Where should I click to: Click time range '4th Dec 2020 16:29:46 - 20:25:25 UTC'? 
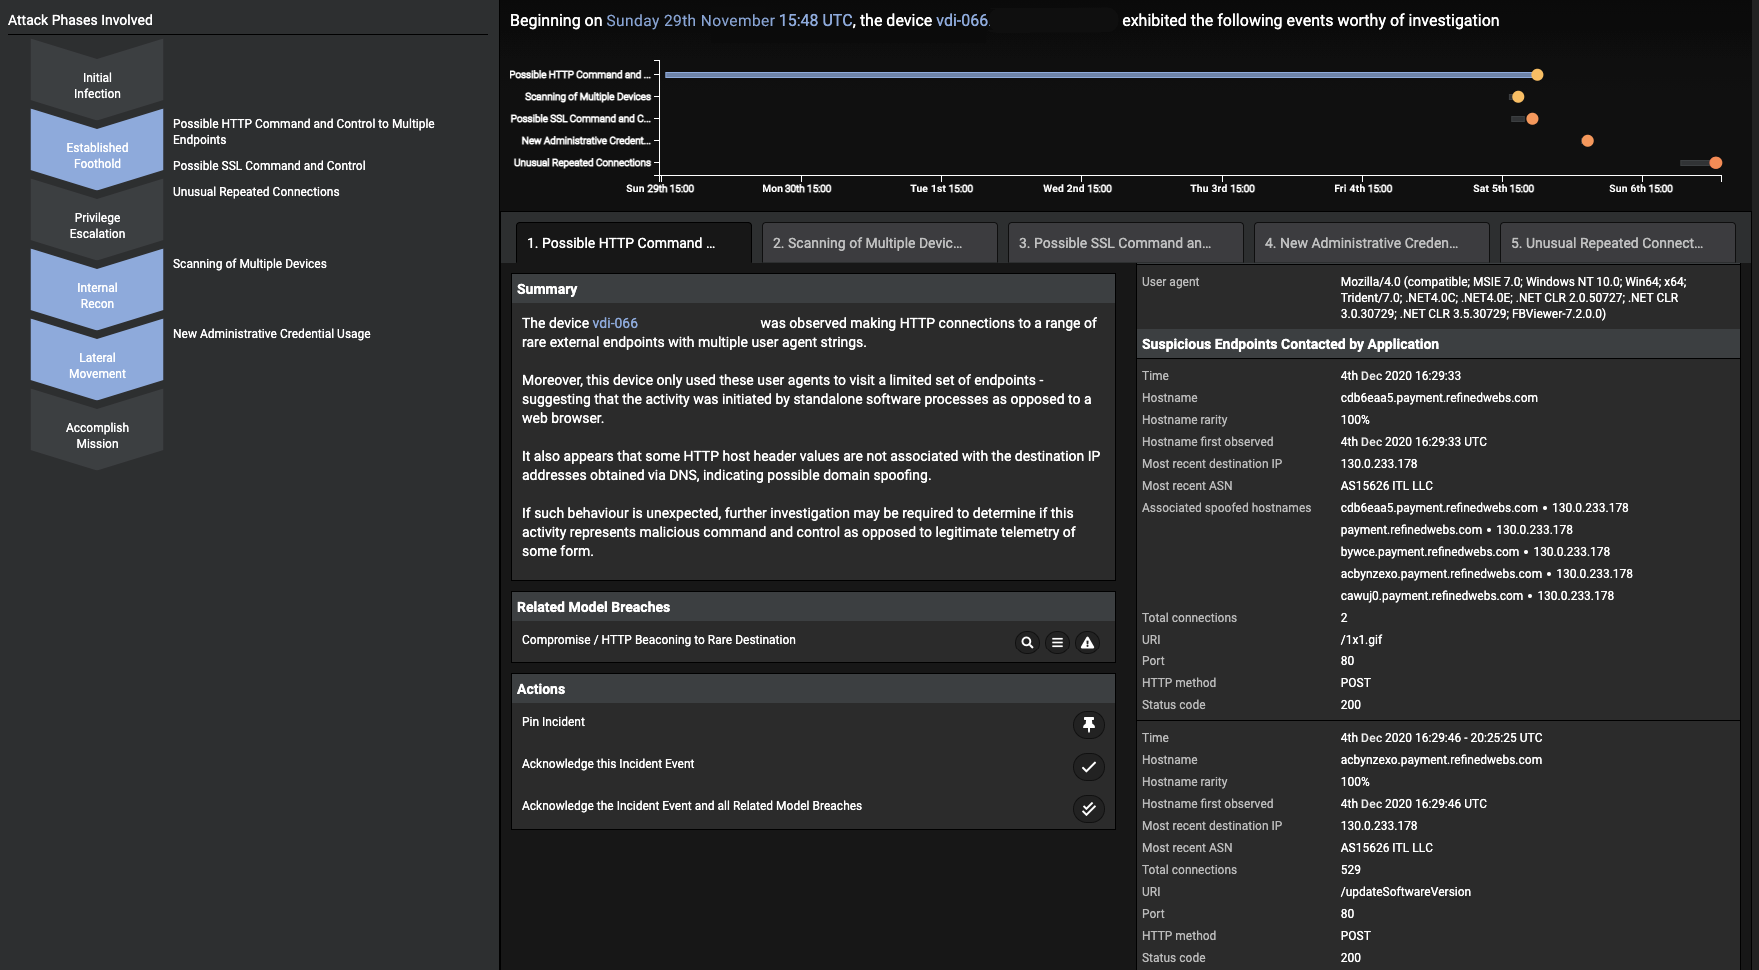pyautogui.click(x=1441, y=738)
